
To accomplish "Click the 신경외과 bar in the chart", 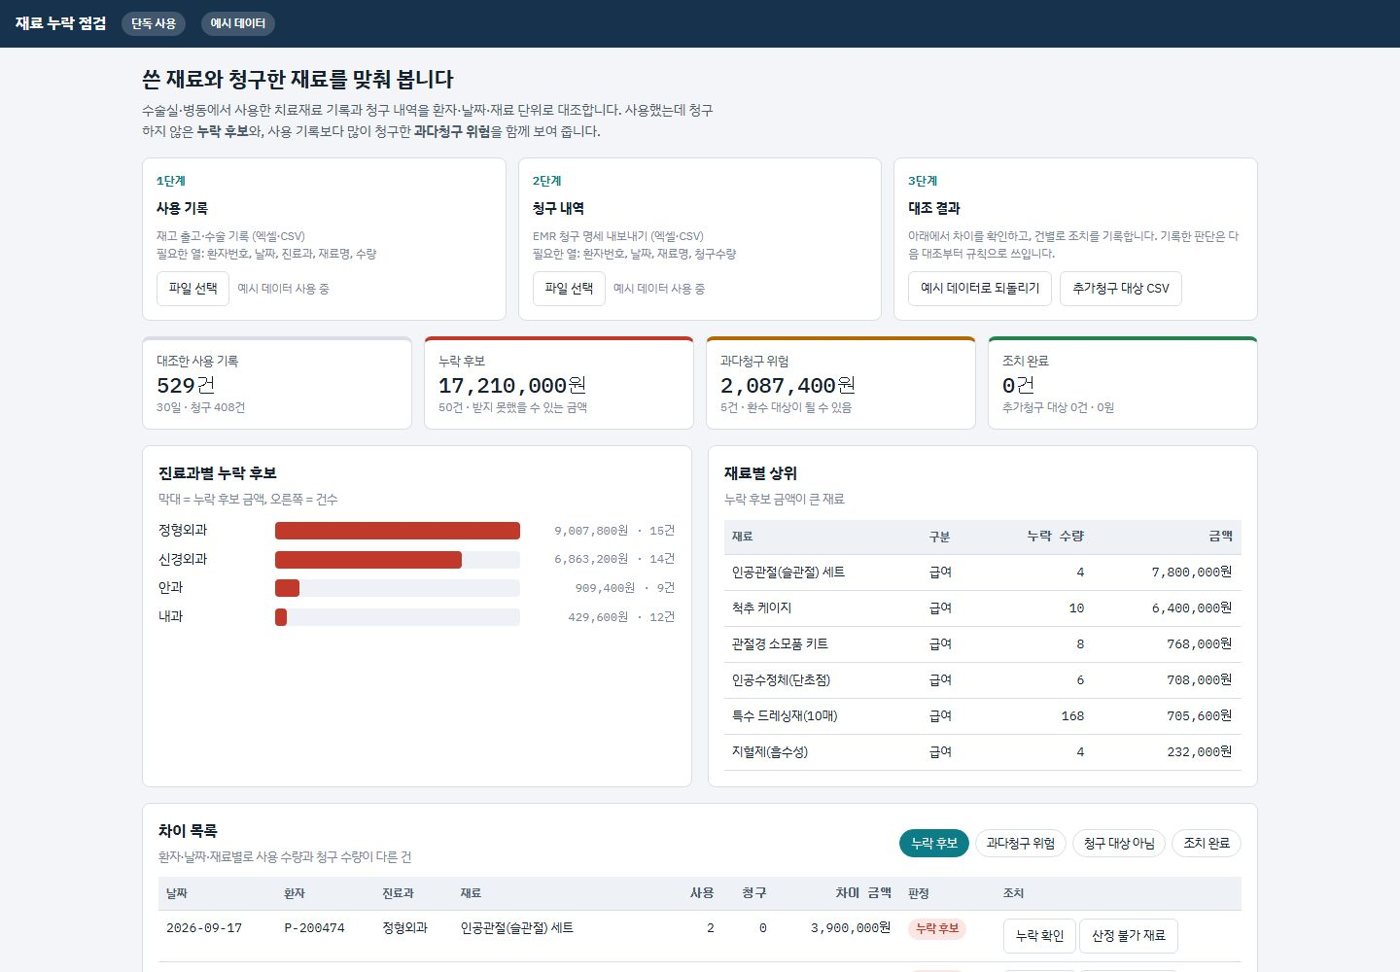I will click(368, 560).
